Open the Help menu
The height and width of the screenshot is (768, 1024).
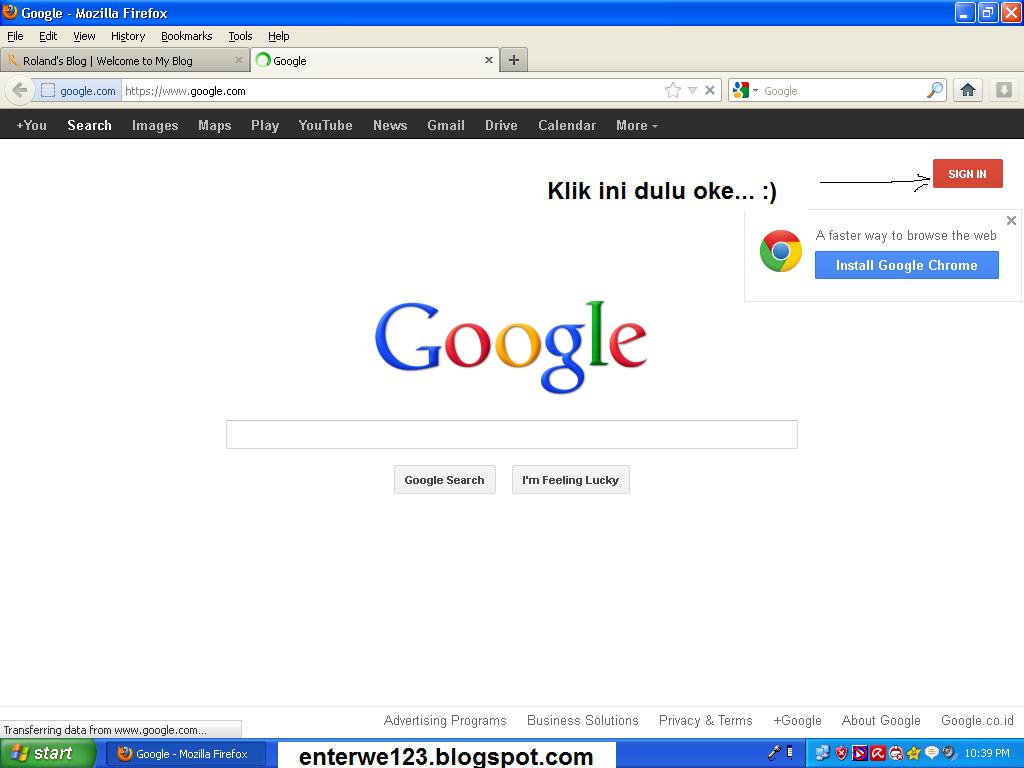coord(279,36)
